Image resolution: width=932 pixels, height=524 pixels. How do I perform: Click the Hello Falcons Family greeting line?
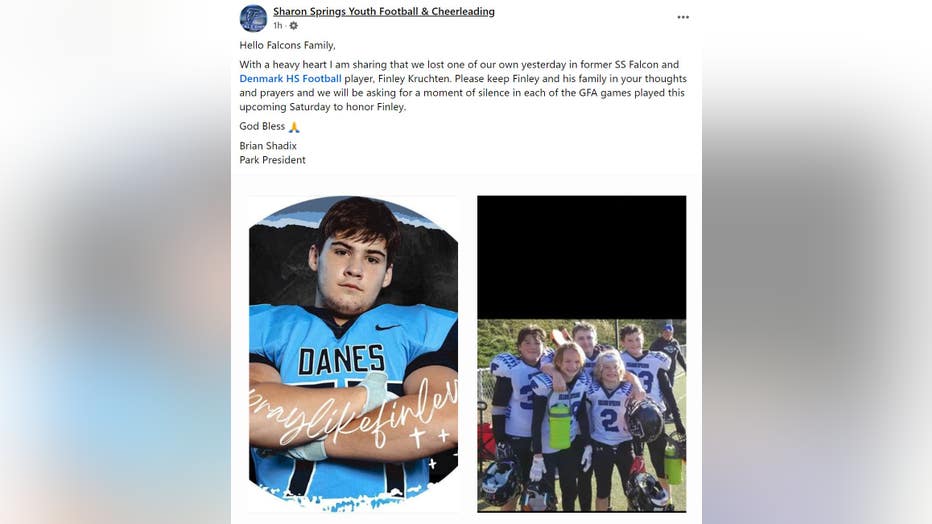288,45
